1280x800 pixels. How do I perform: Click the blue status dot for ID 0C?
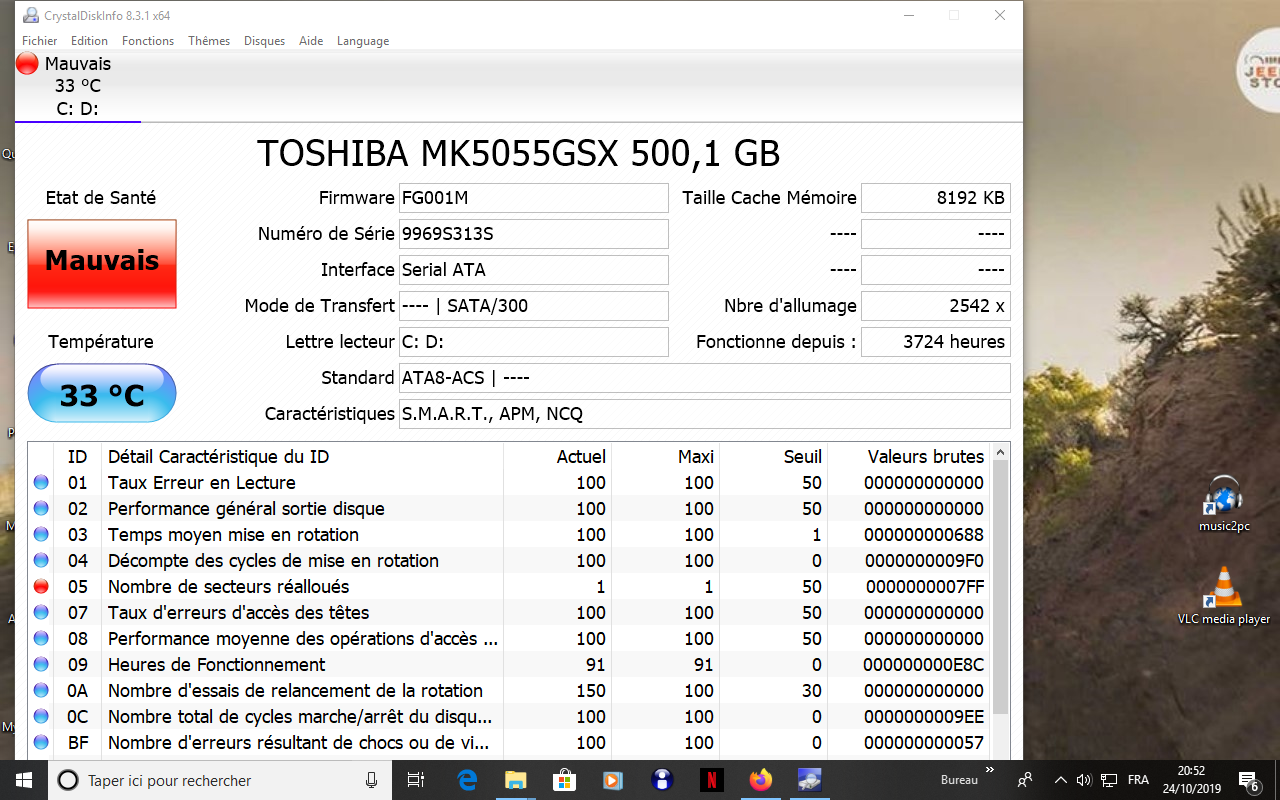coord(41,717)
